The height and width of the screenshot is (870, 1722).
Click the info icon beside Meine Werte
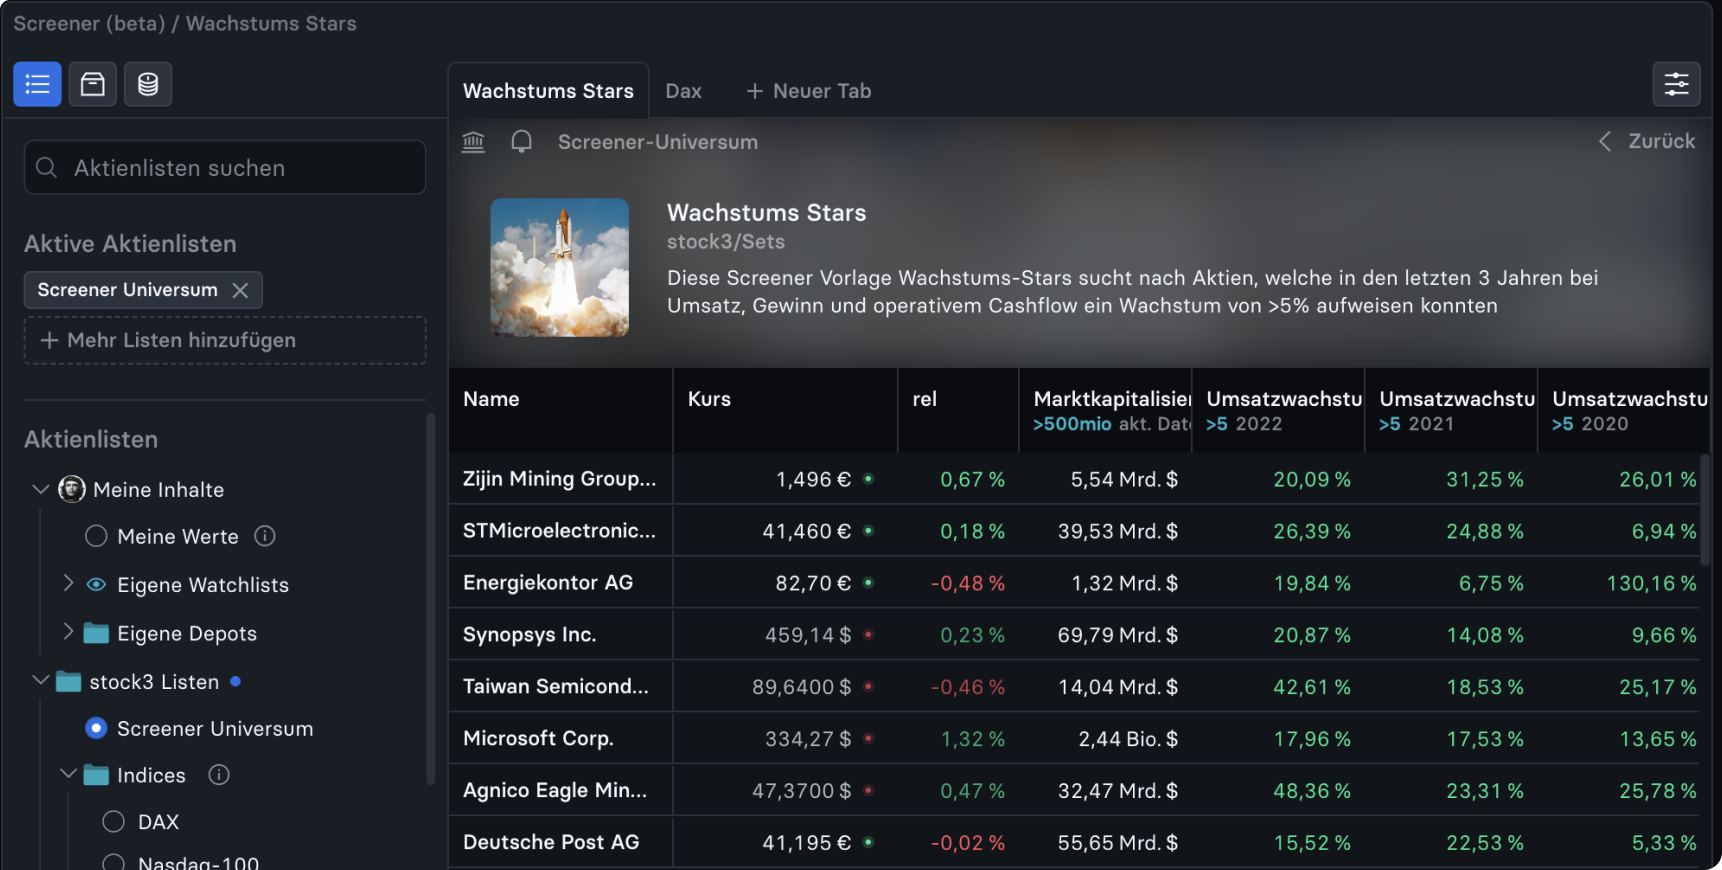(265, 536)
